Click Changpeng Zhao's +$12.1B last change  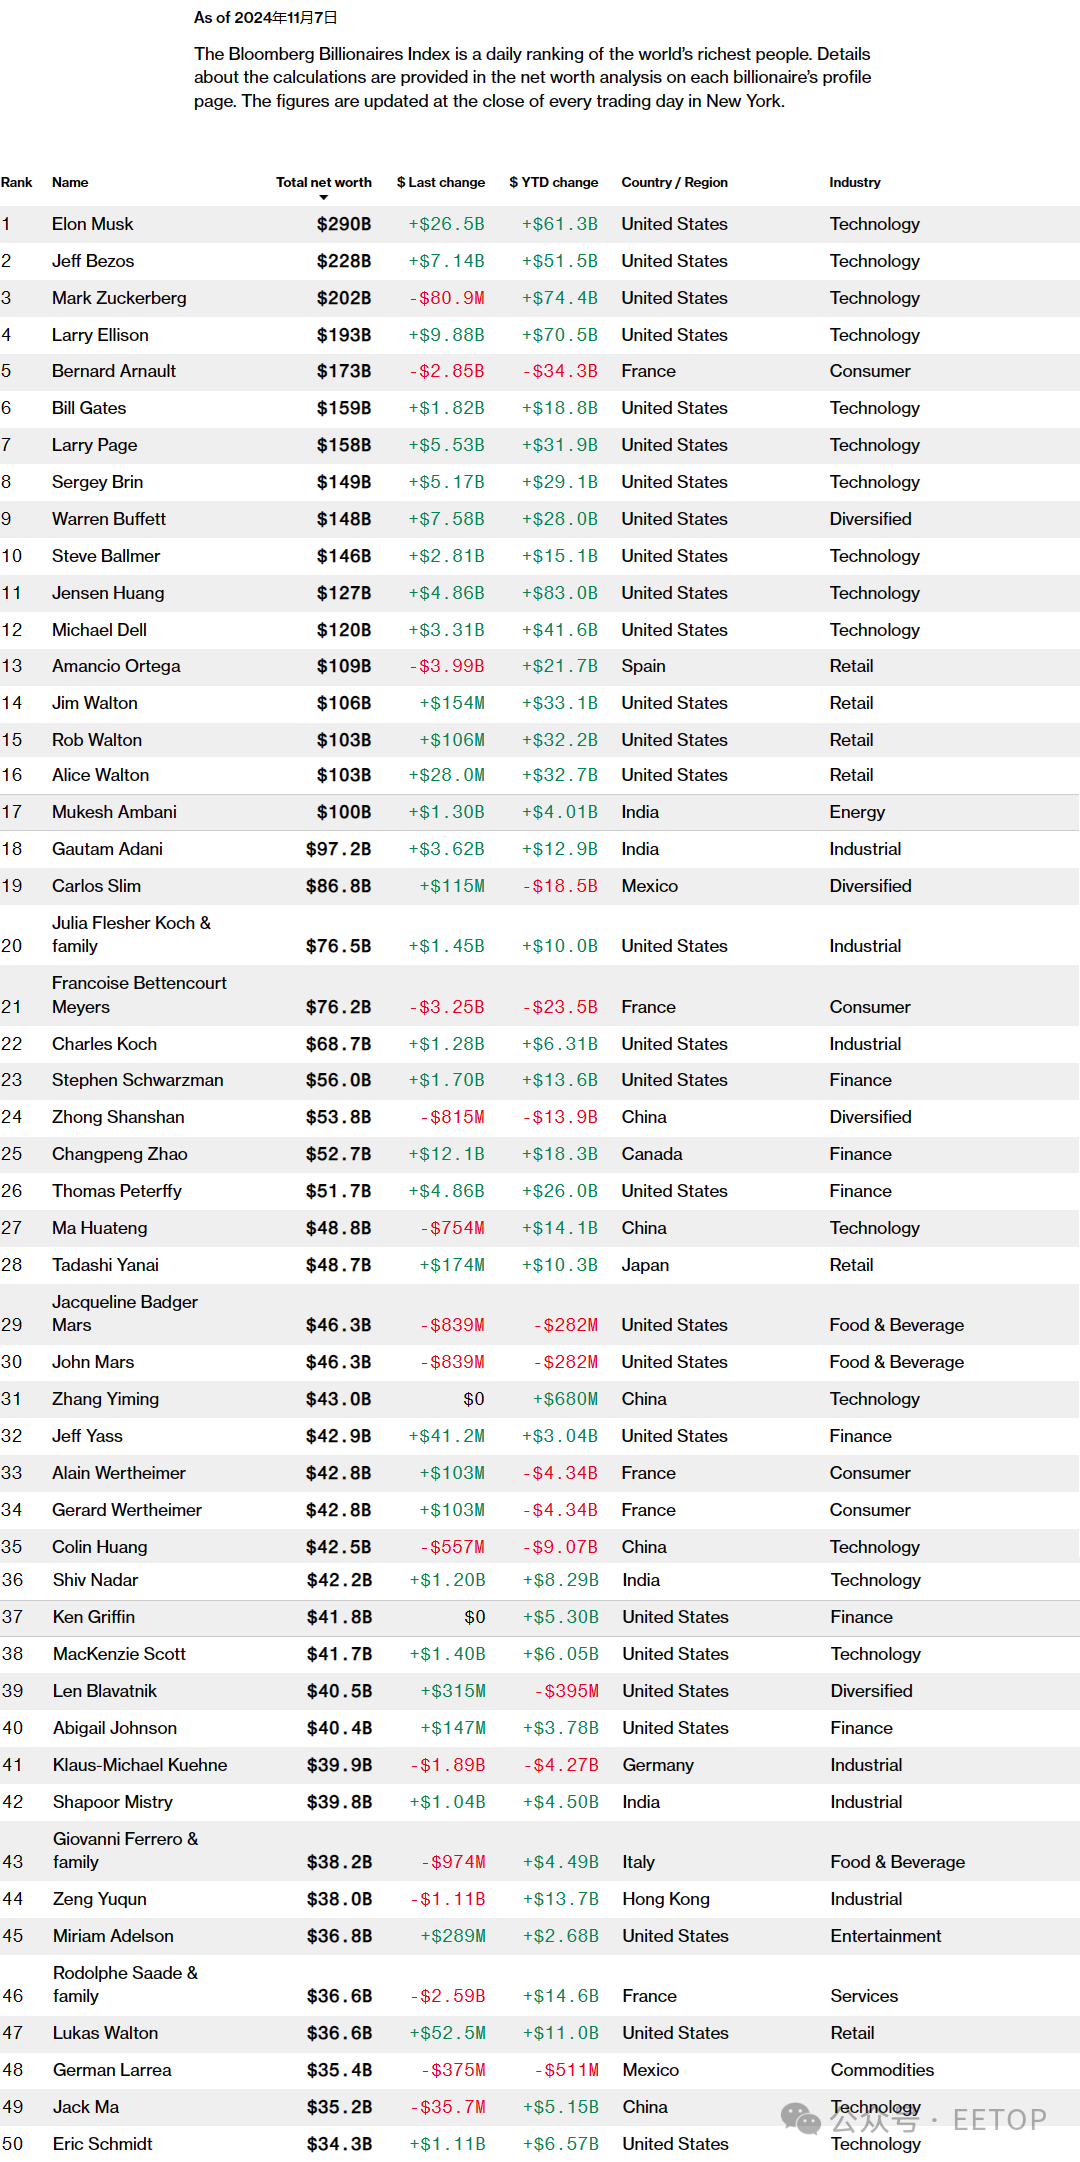pyautogui.click(x=446, y=1154)
